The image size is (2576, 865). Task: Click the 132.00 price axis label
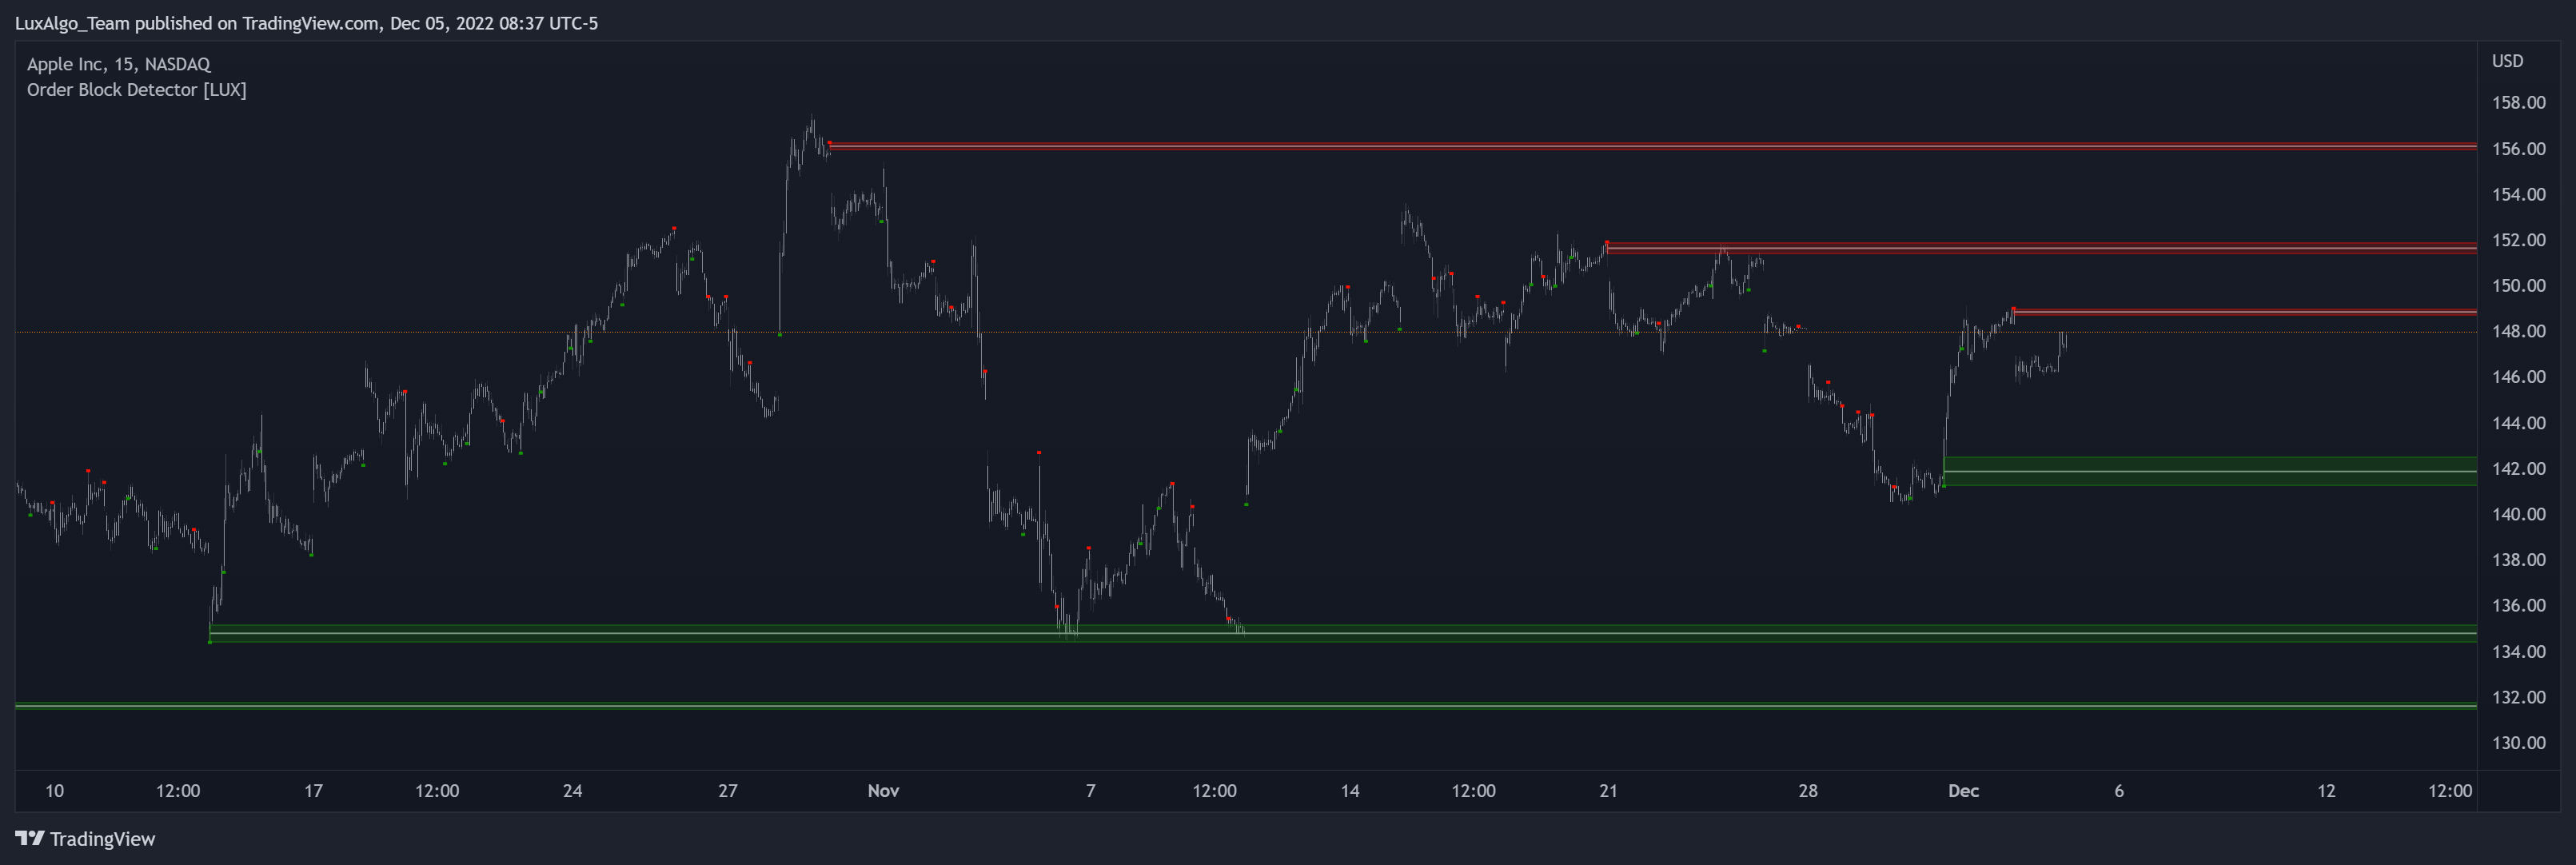(2518, 697)
